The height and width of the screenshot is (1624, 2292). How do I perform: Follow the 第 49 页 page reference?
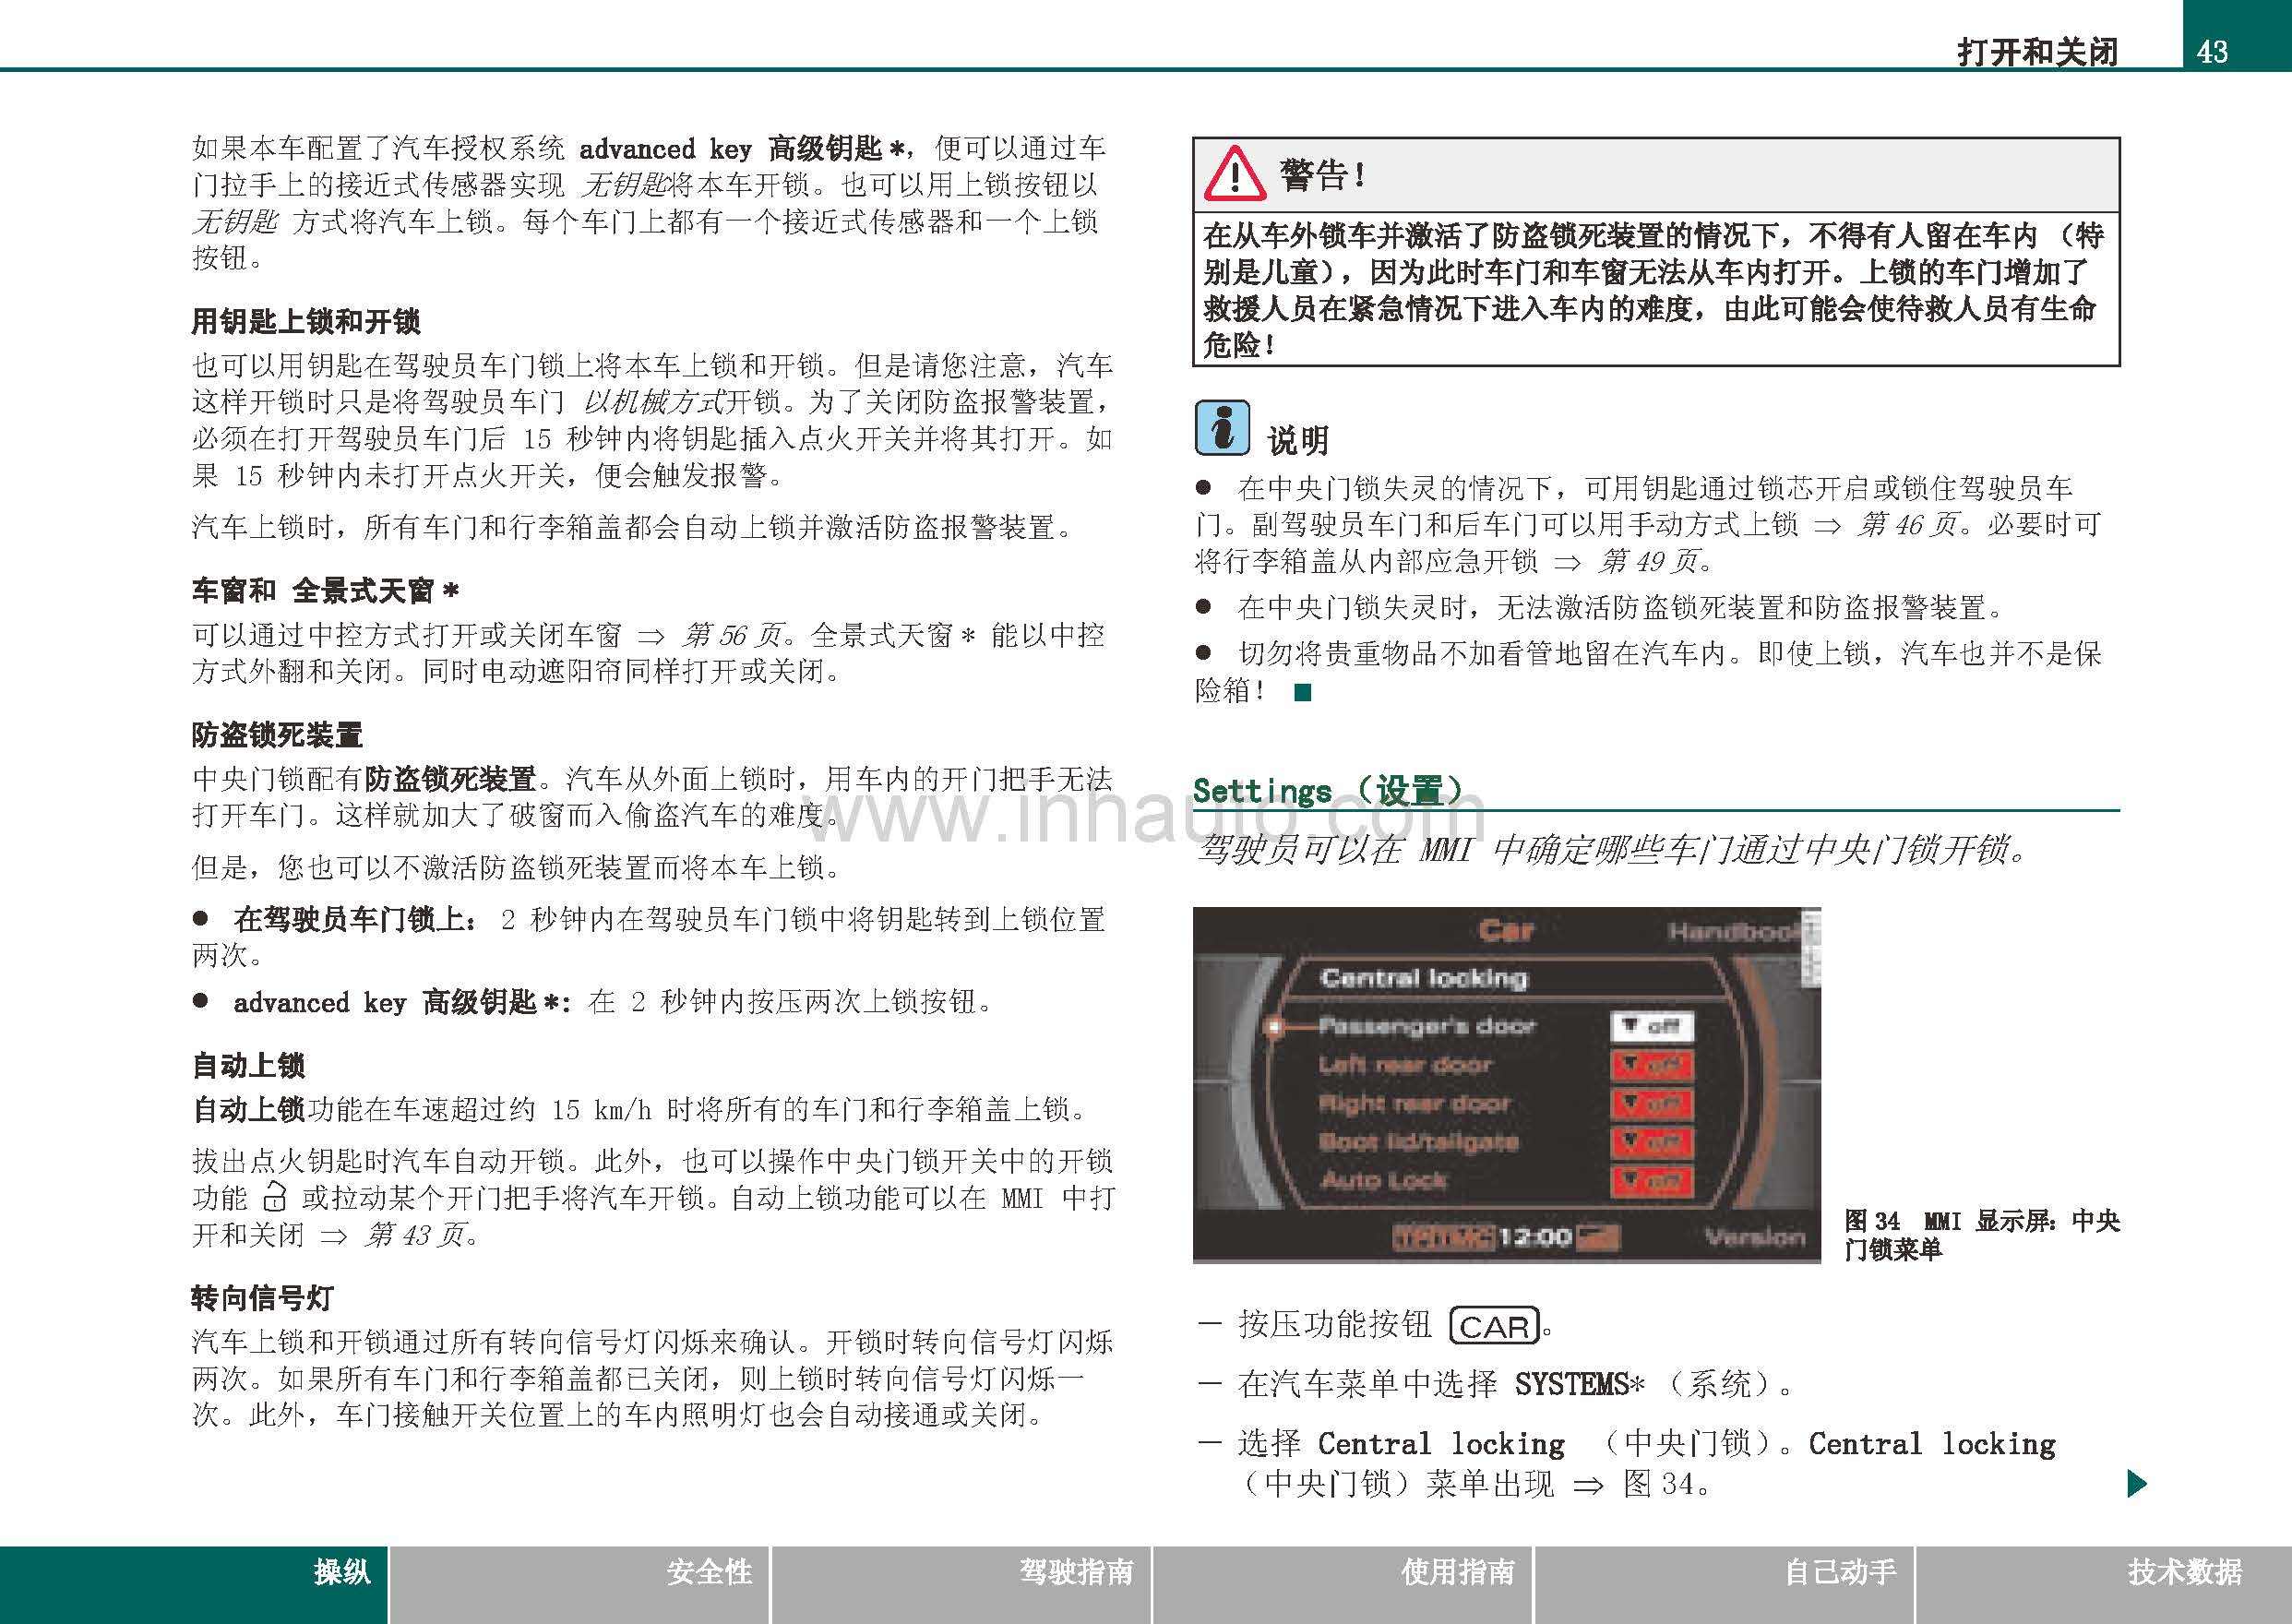coord(1647,561)
